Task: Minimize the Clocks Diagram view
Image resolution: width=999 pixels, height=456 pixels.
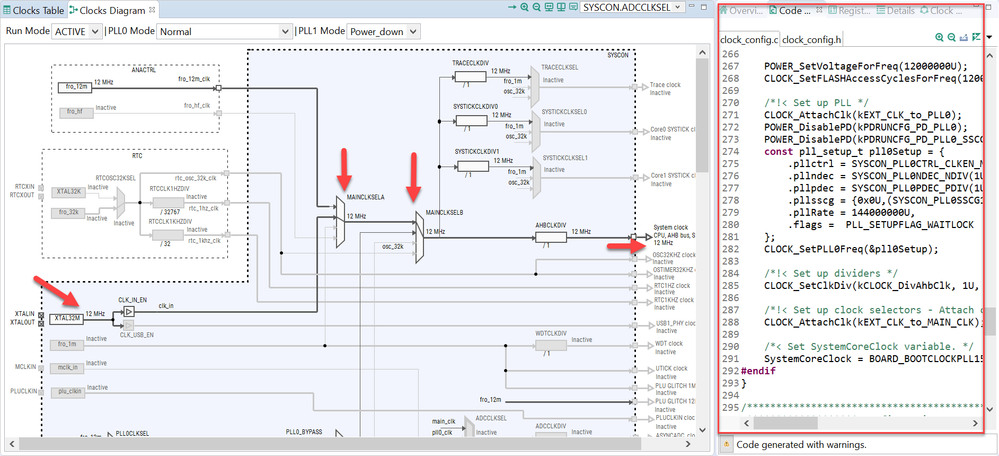Action: 693,7
